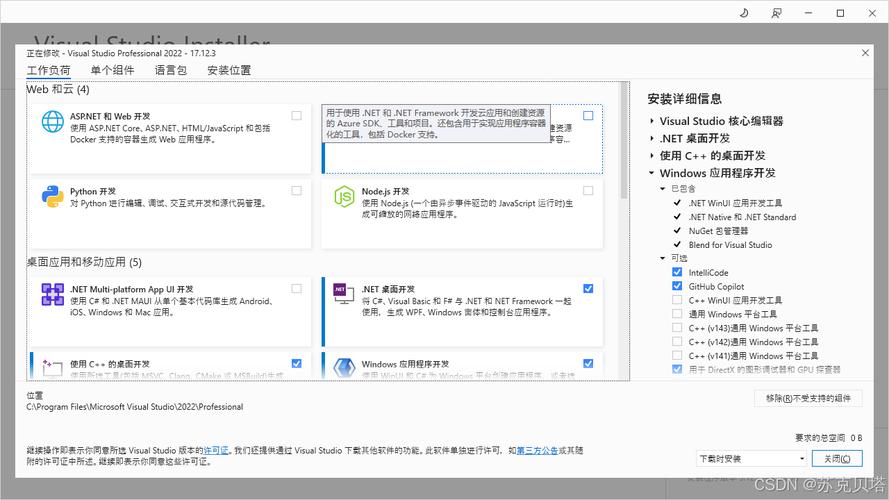Open the 许可证 license link

coord(216,451)
